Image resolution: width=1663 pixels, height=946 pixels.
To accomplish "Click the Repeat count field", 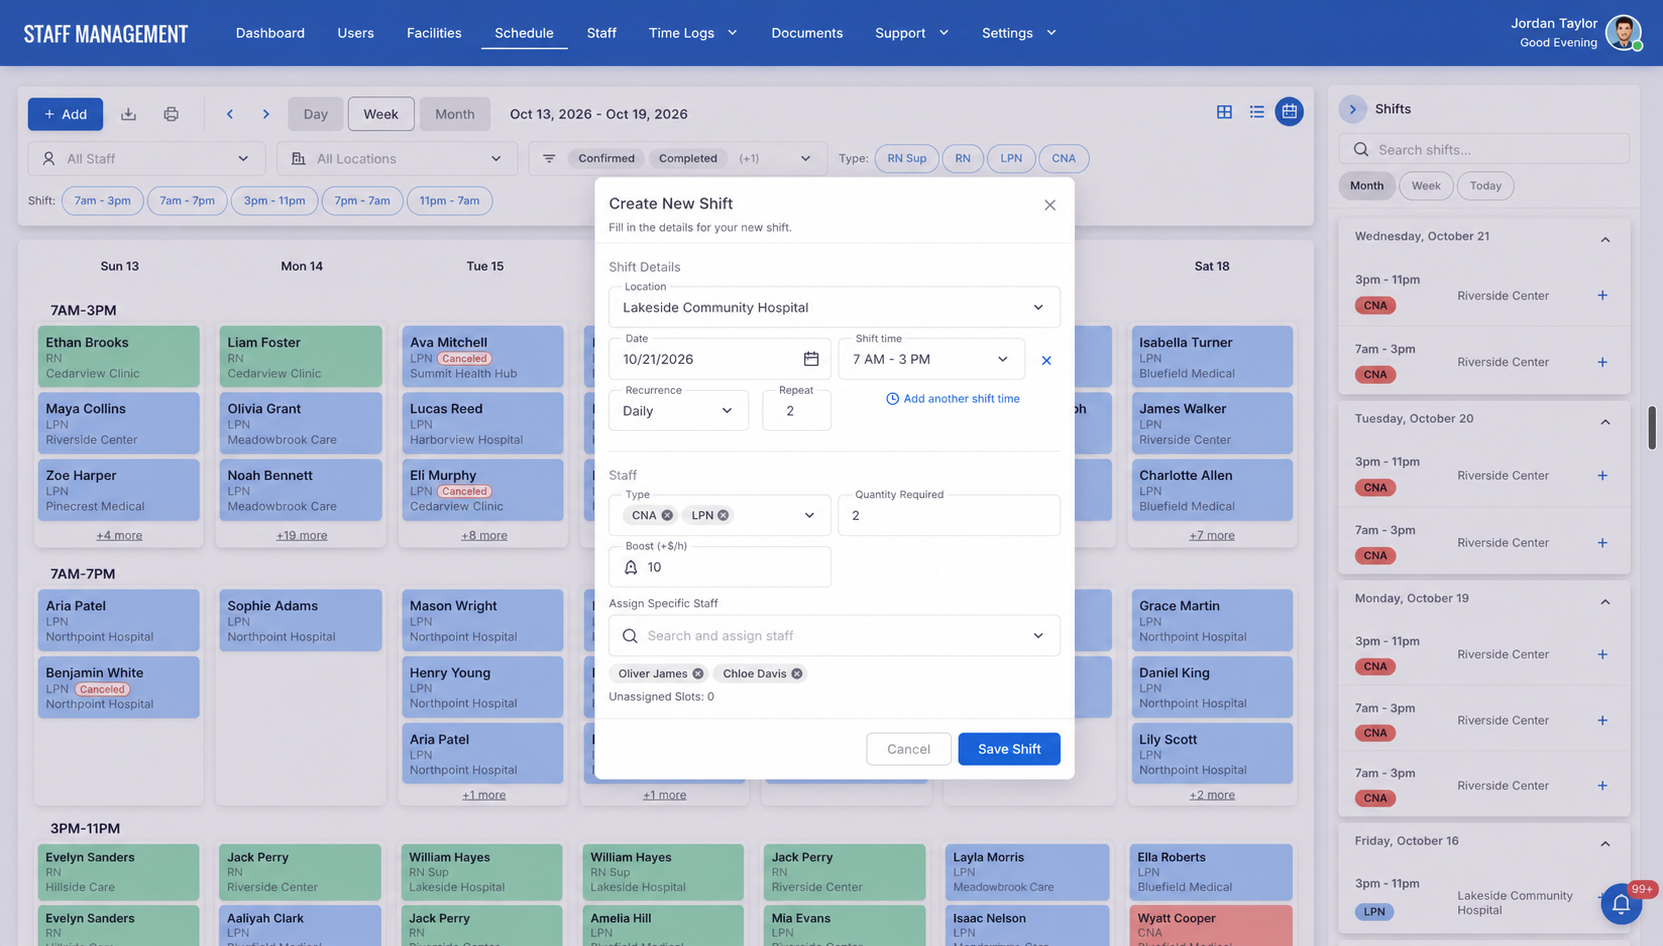I will (x=796, y=411).
